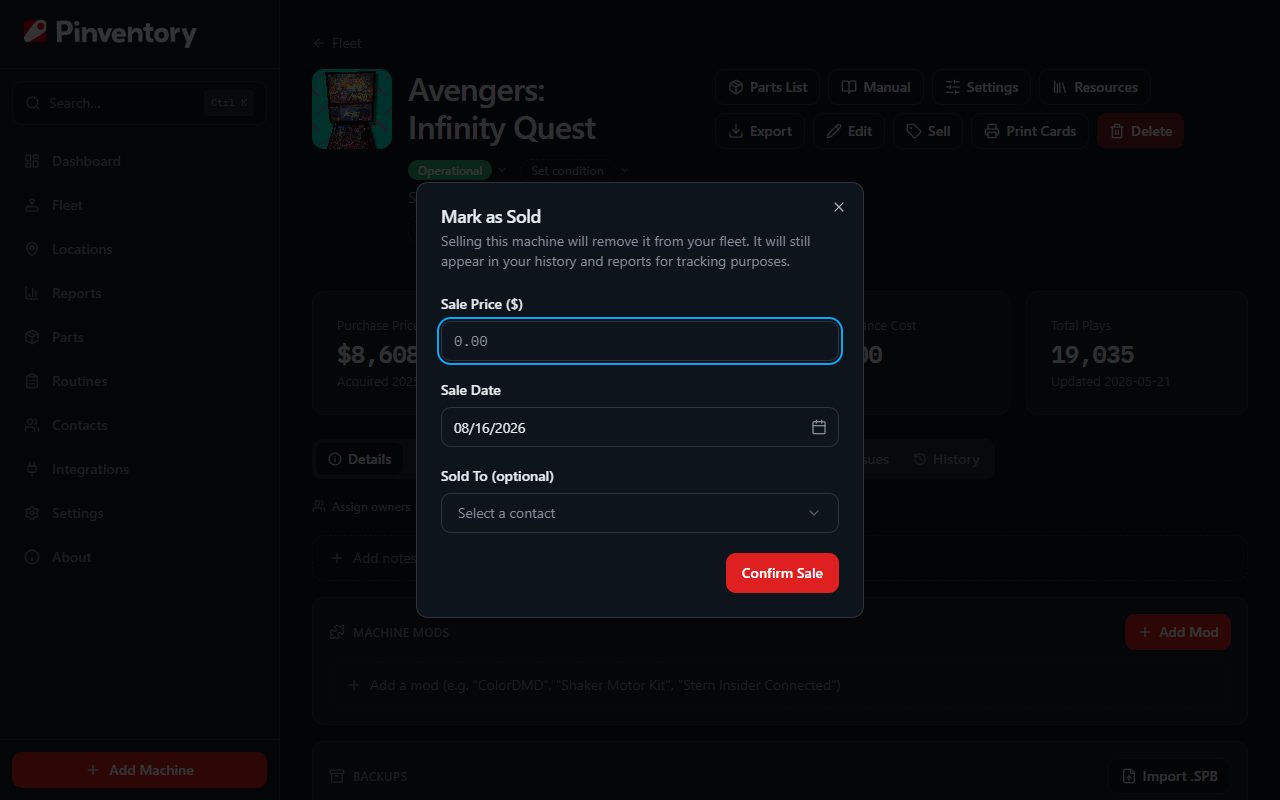
Task: Open the machine Manual button
Action: tap(876, 87)
